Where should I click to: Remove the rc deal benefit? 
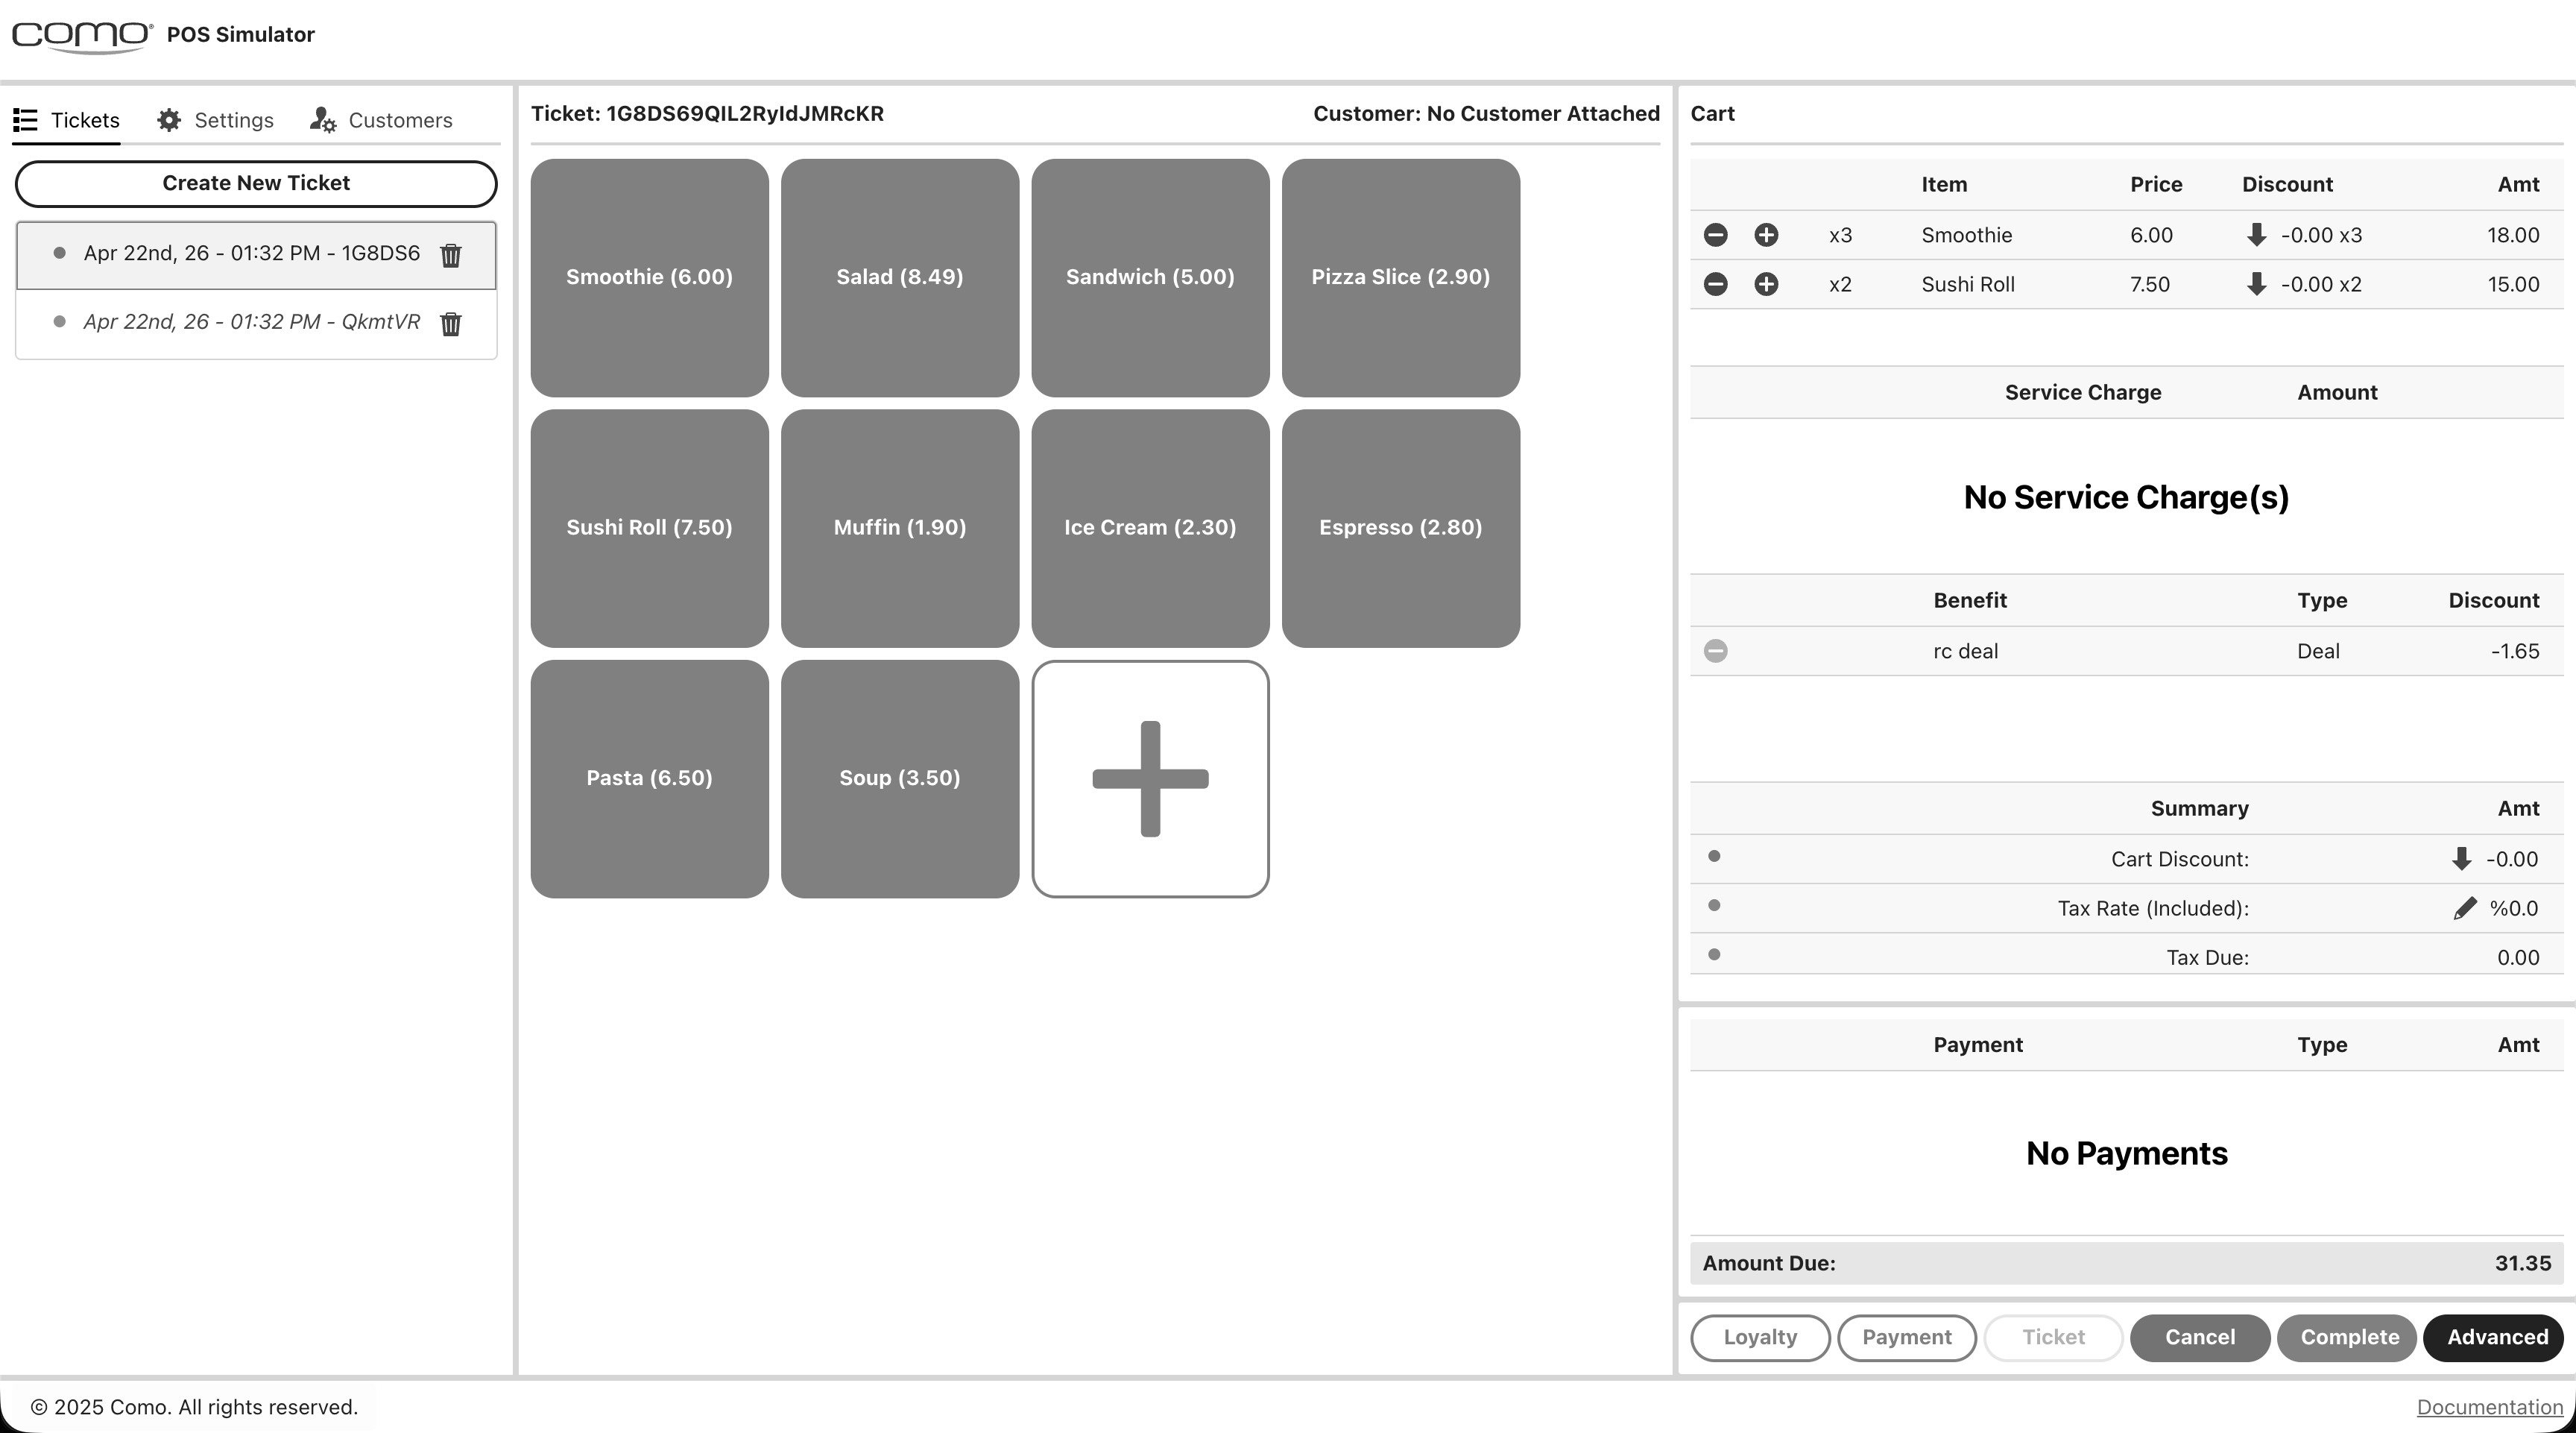[x=1715, y=651]
